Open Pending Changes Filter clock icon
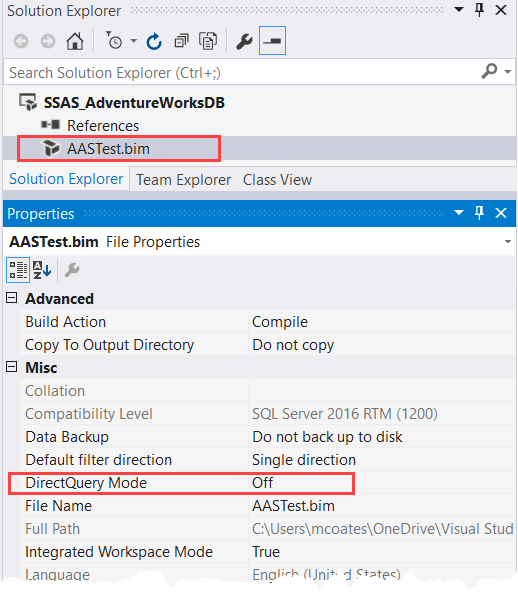Screen dimensions: 518x598 tap(114, 40)
